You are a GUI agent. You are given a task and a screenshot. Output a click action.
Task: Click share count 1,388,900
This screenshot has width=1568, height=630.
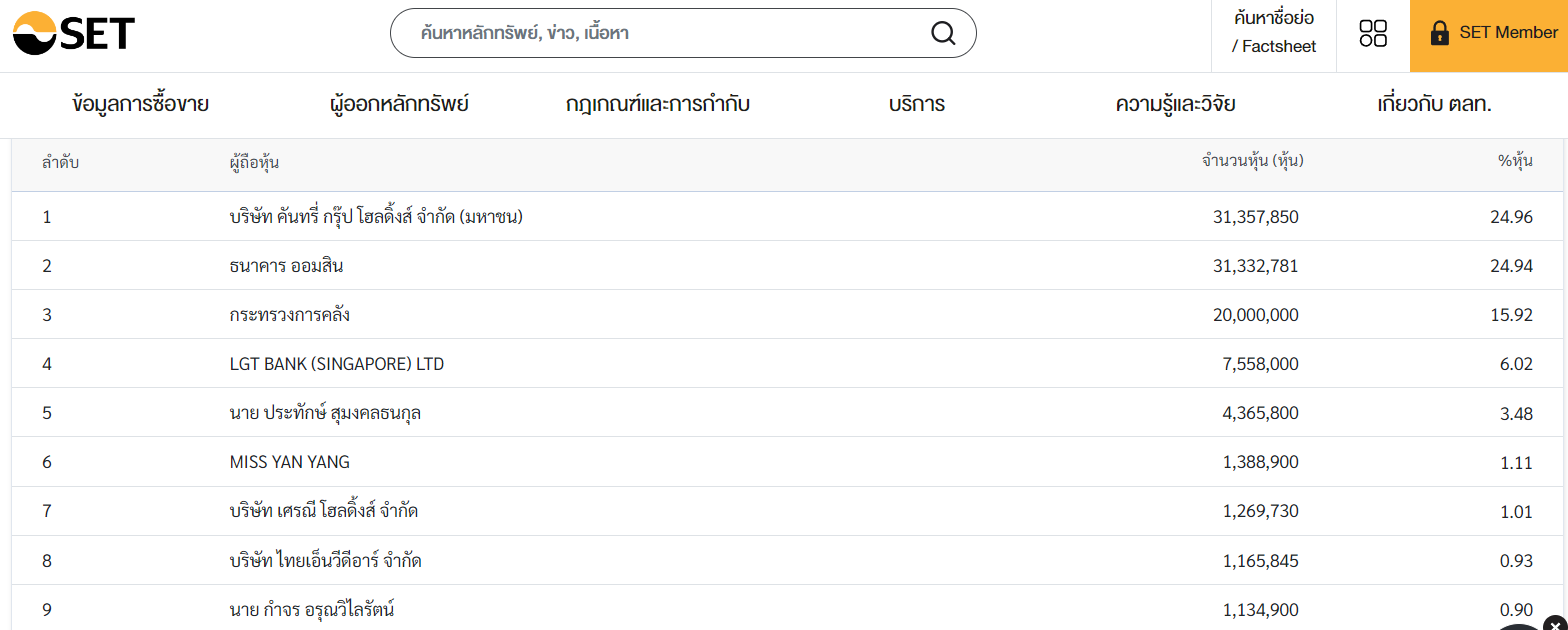click(x=1260, y=463)
